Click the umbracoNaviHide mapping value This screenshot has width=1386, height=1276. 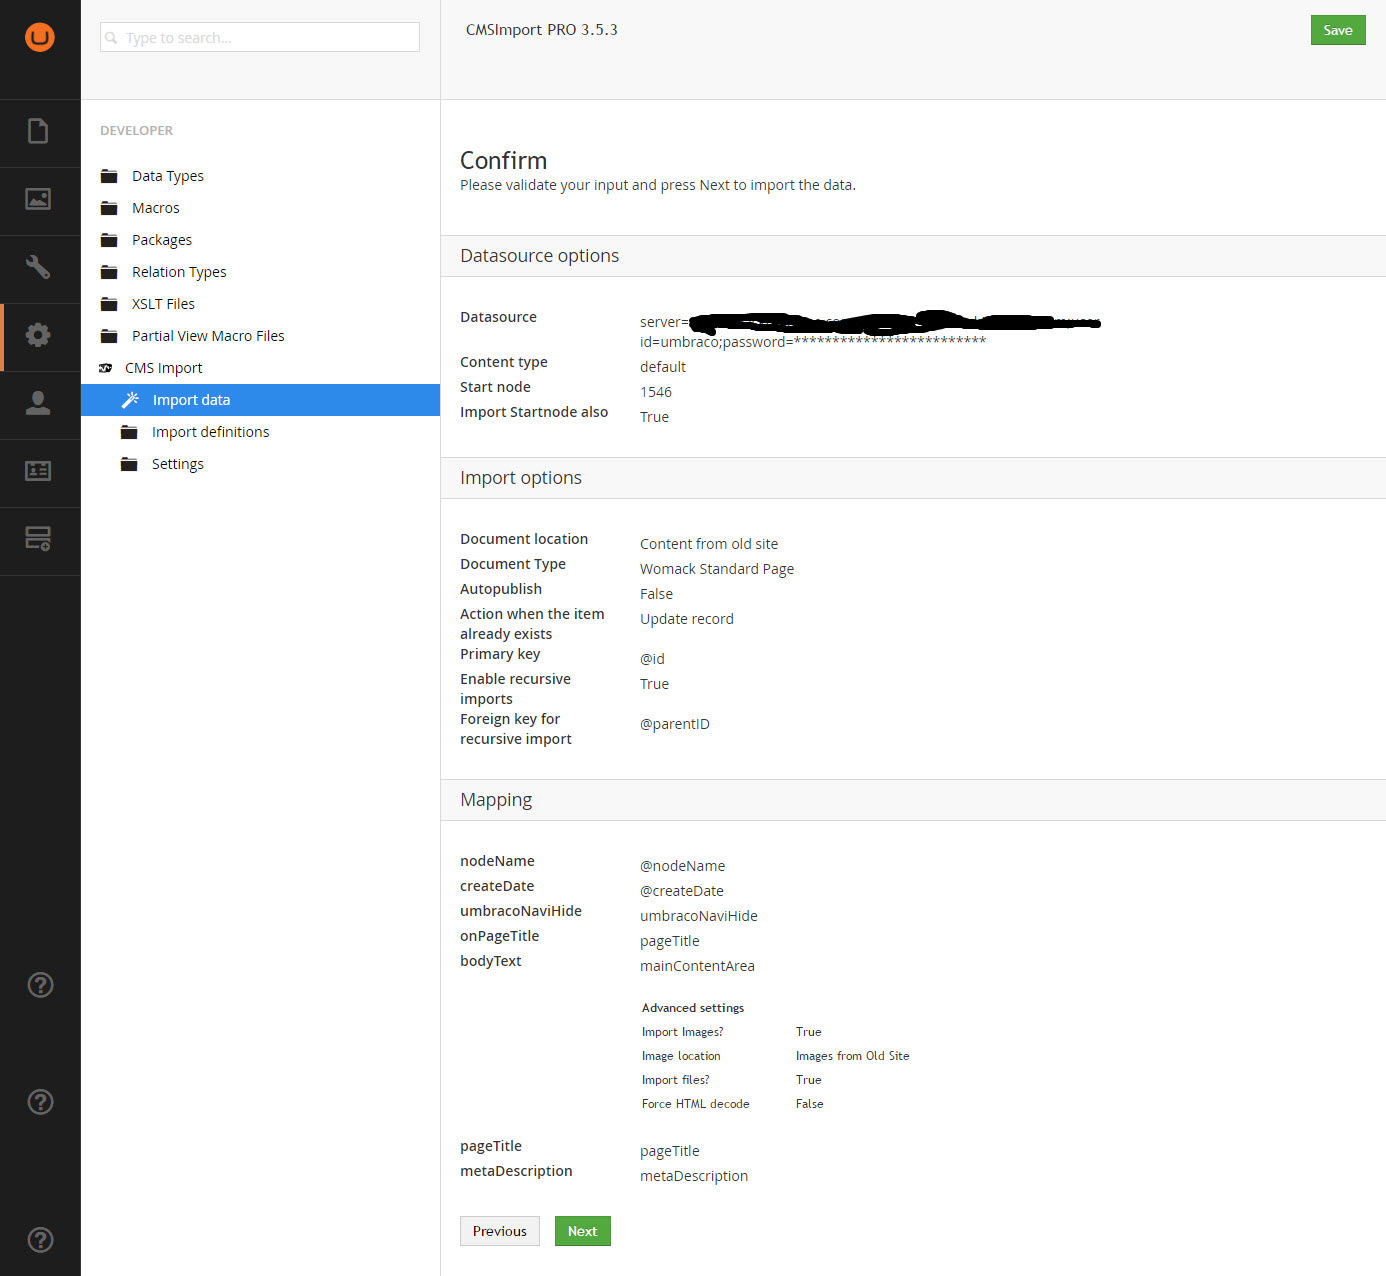(699, 916)
